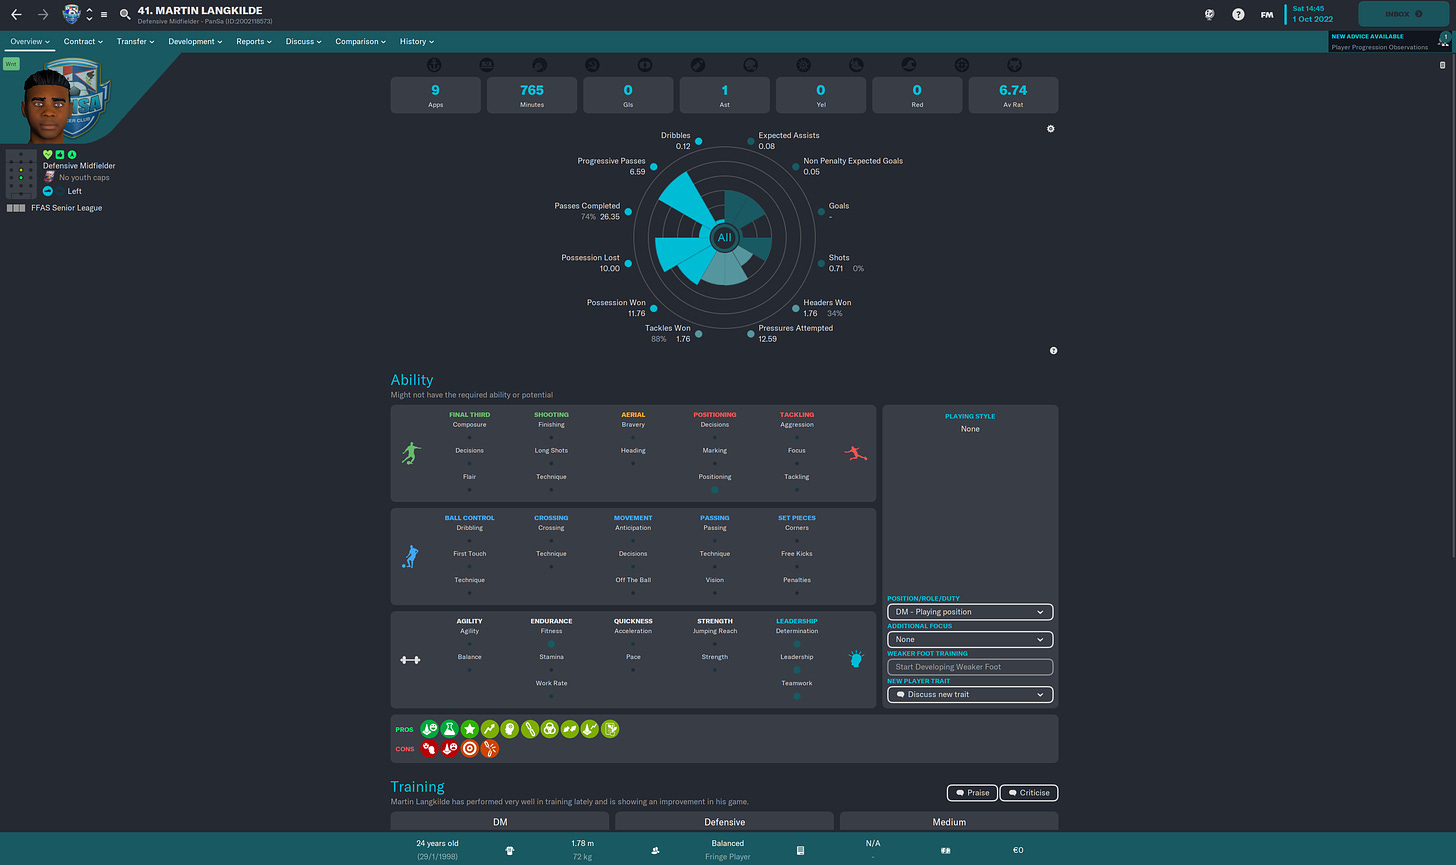Click the Minutes stat card

[532, 95]
